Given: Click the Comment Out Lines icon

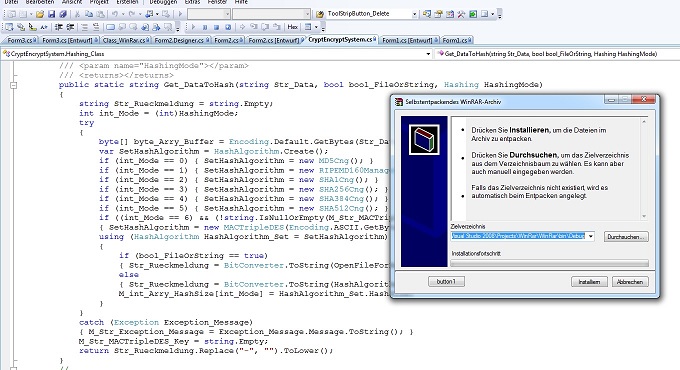Looking at the screenshot, I should (85, 27).
